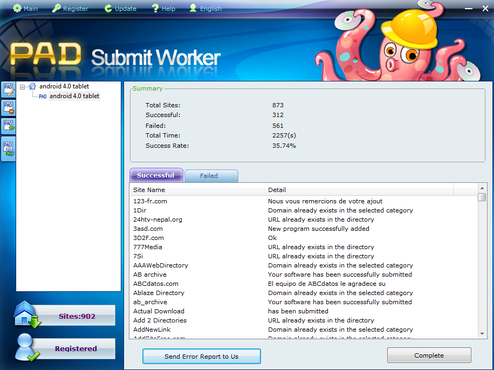Image resolution: width=494 pixels, height=370 pixels.
Task: Click the Sites:902 button
Action: pyautogui.click(x=77, y=316)
